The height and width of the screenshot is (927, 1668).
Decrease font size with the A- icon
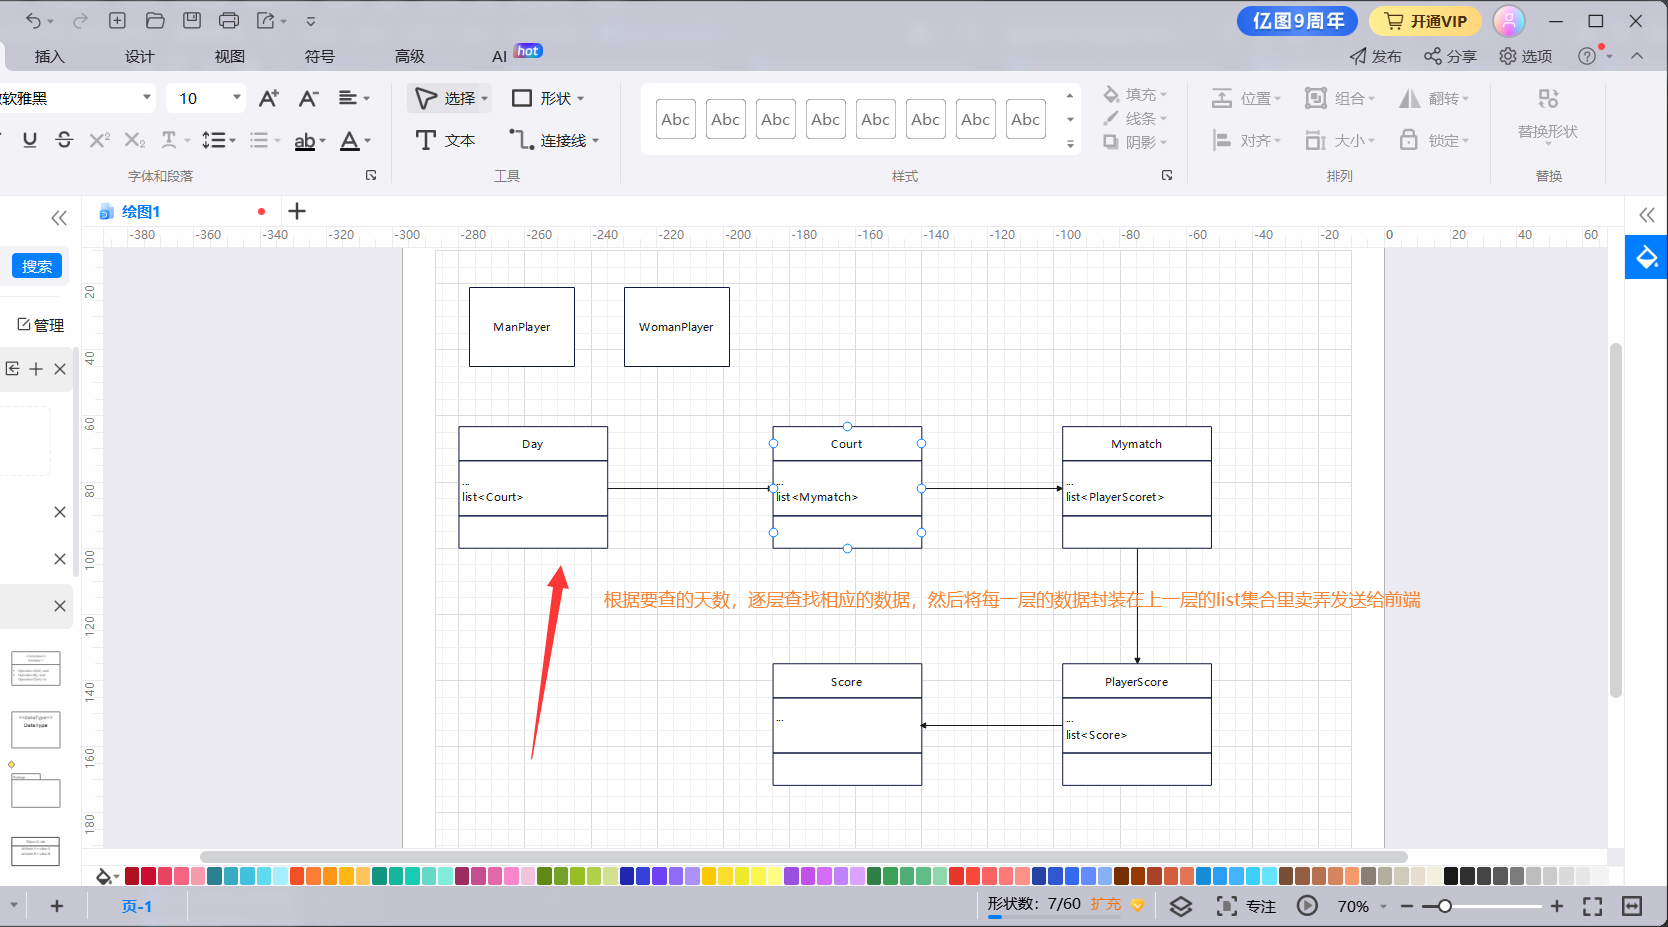coord(309,98)
